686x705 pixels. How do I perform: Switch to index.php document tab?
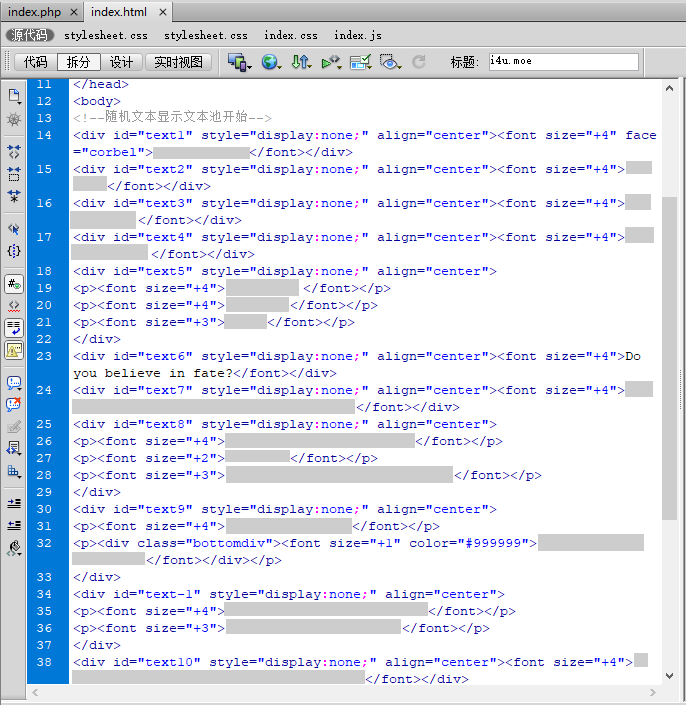pyautogui.click(x=35, y=11)
